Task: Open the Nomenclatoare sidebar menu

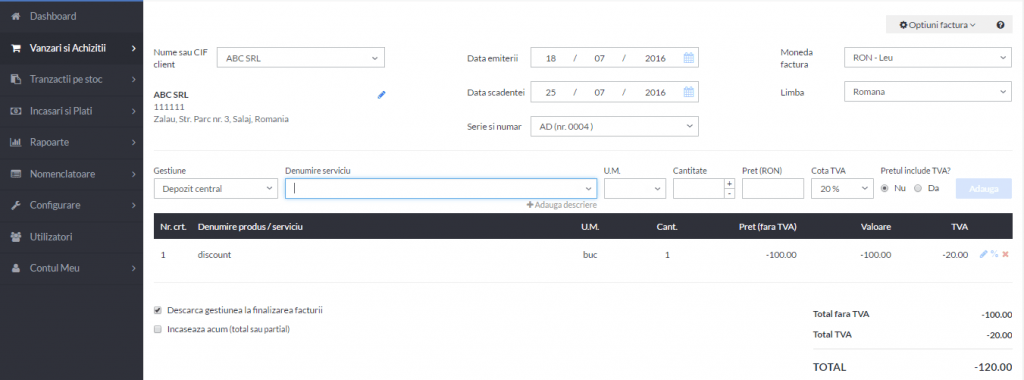Action: [x=71, y=174]
